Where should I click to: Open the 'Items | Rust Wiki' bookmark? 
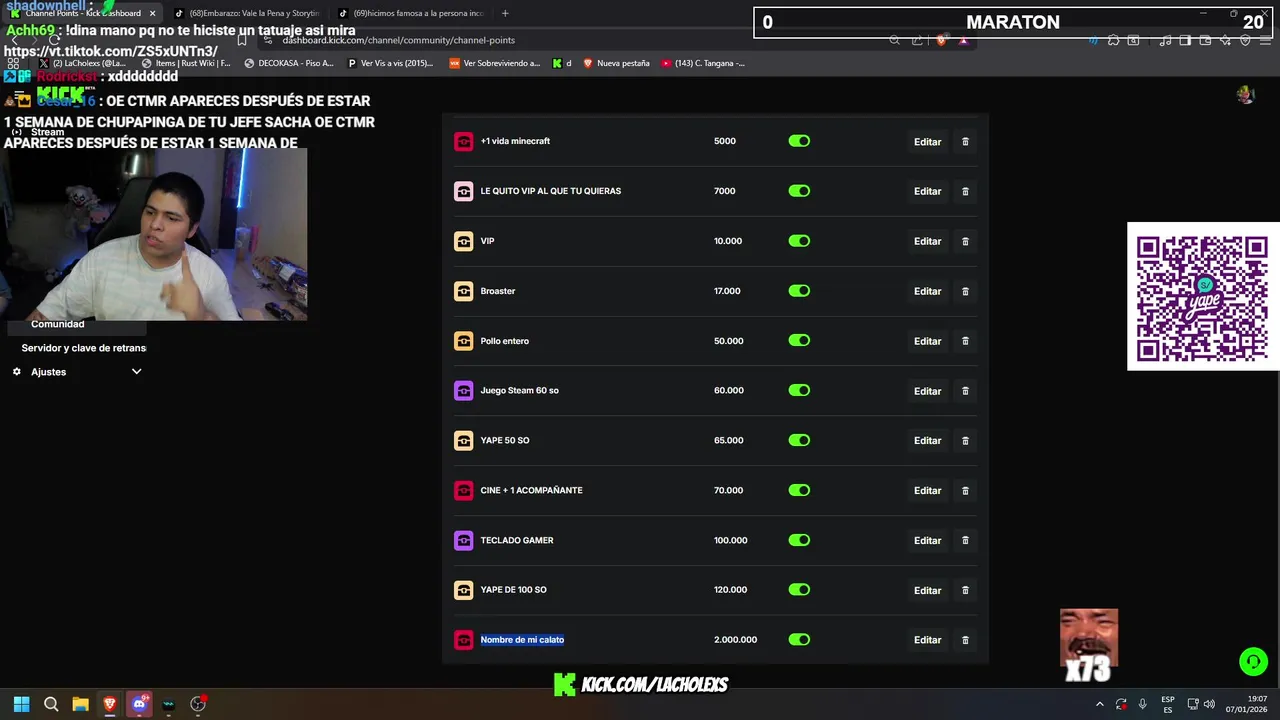[x=186, y=63]
